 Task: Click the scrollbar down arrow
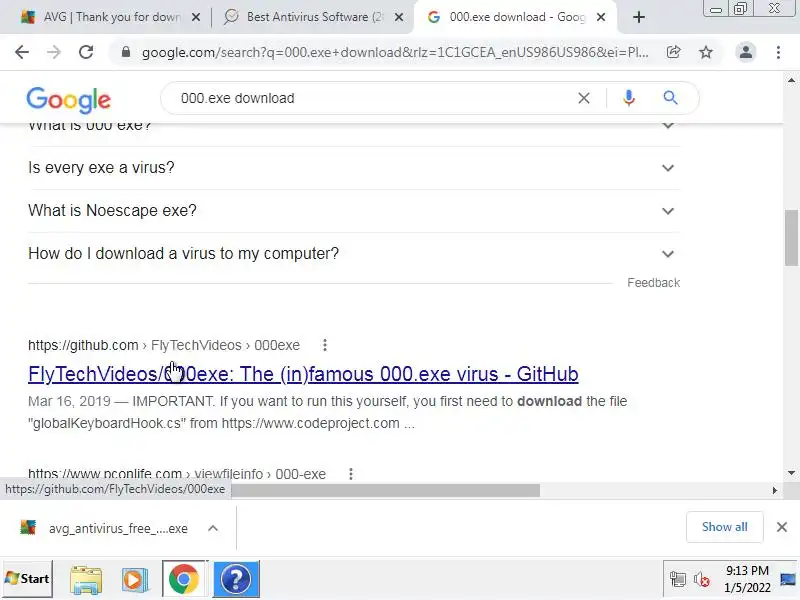791,473
